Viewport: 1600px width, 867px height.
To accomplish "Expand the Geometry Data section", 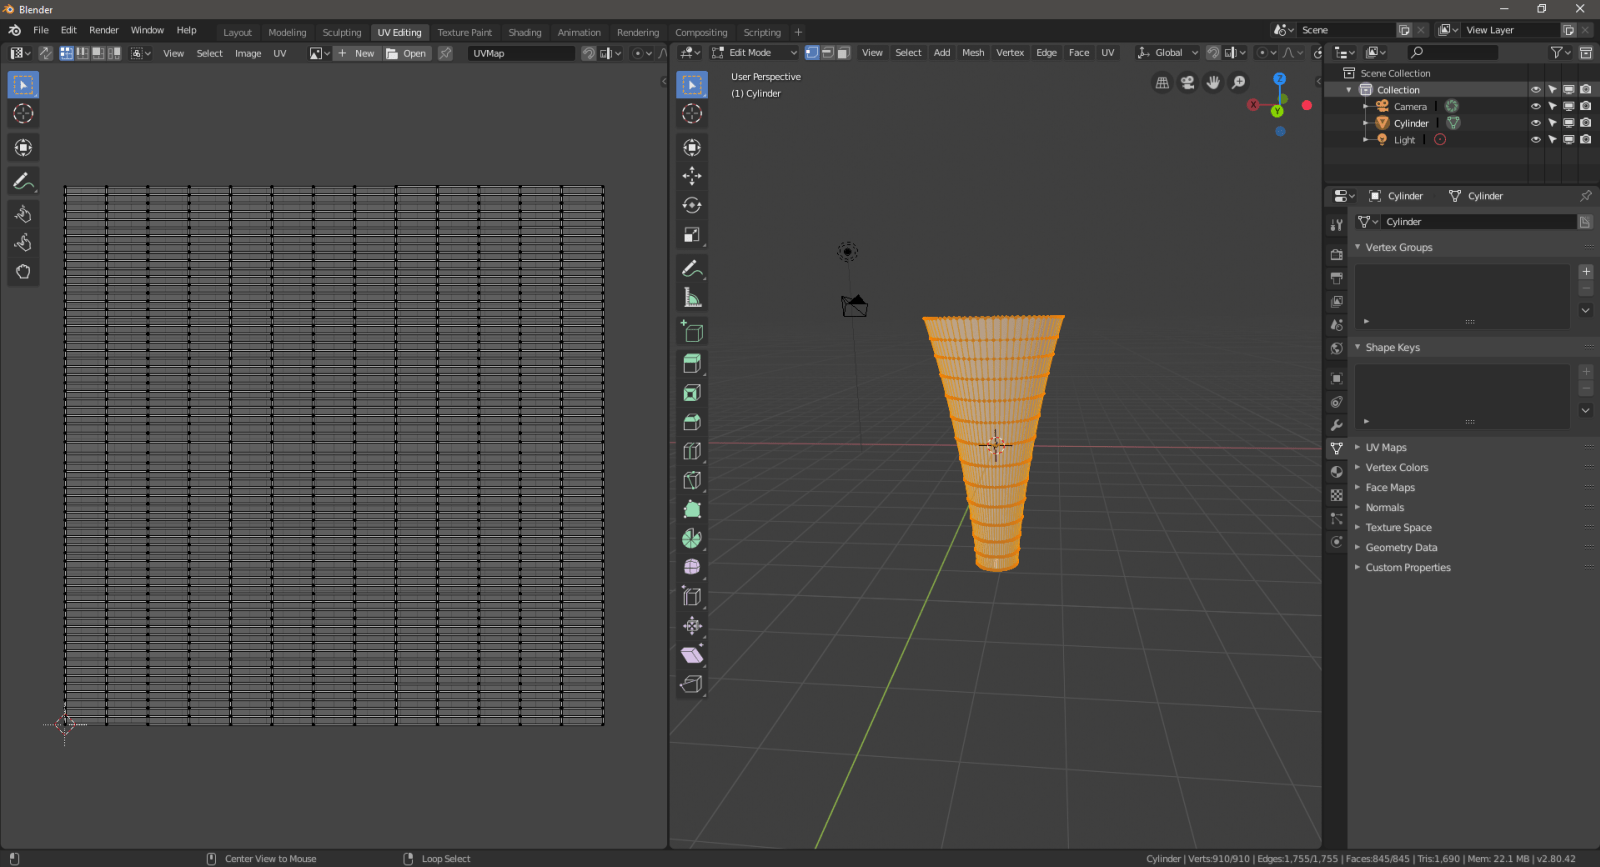I will [1401, 548].
